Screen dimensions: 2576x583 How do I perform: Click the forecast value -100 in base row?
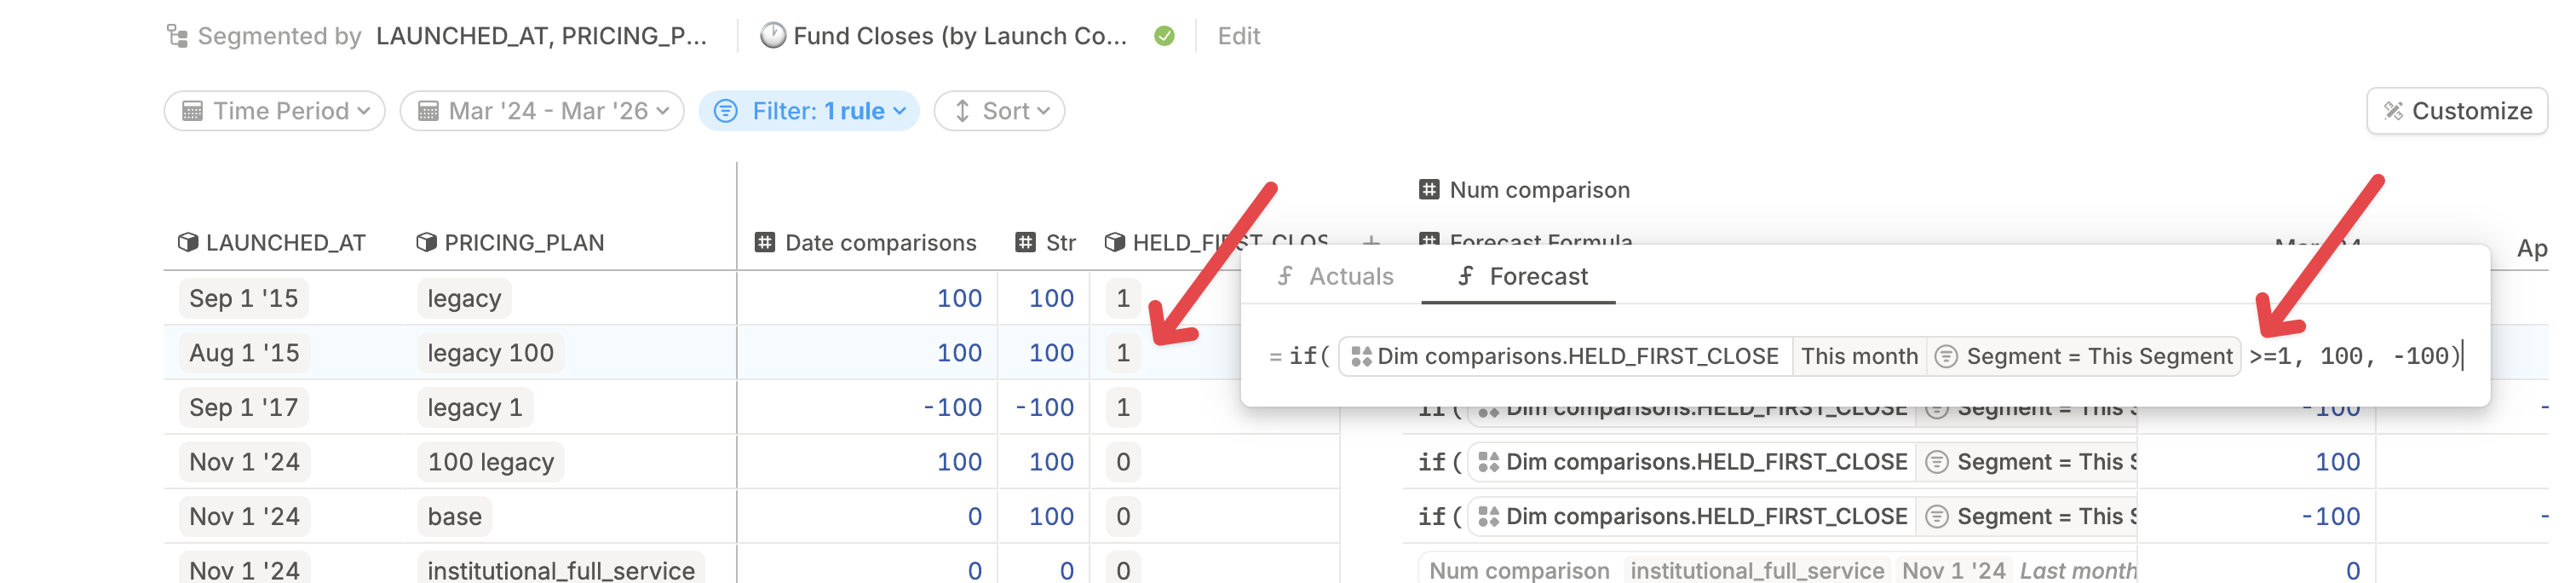coord(2330,517)
